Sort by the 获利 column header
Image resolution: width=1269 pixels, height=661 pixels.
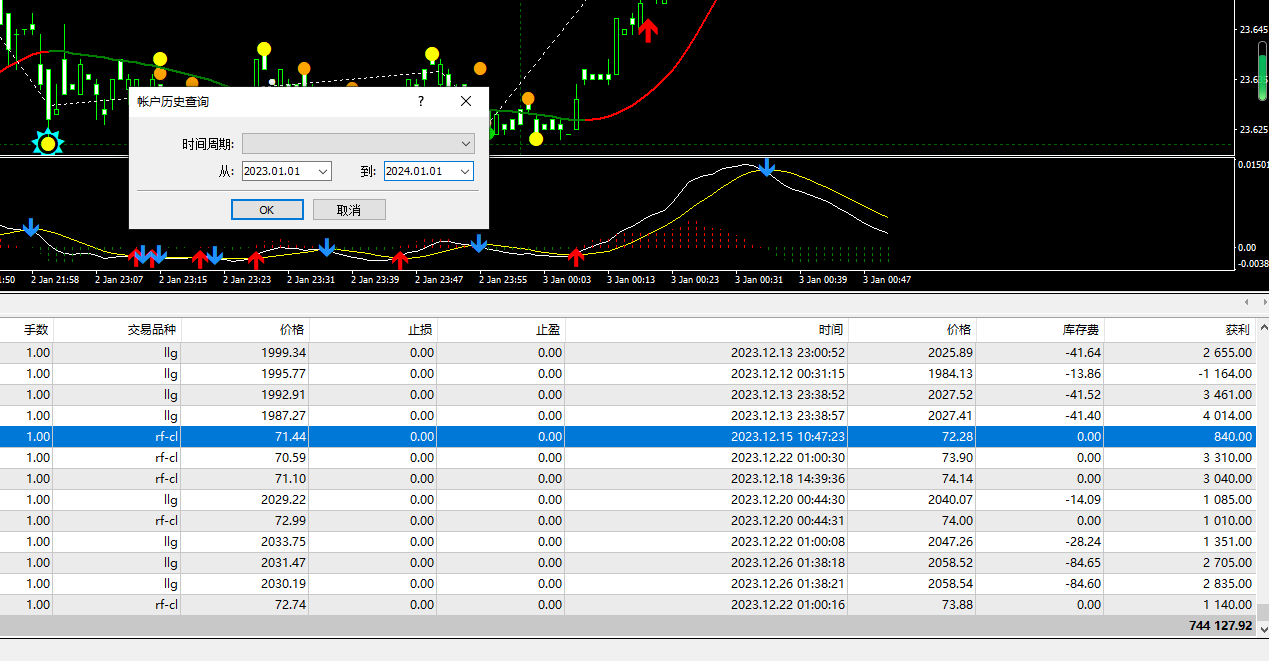[1180, 330]
